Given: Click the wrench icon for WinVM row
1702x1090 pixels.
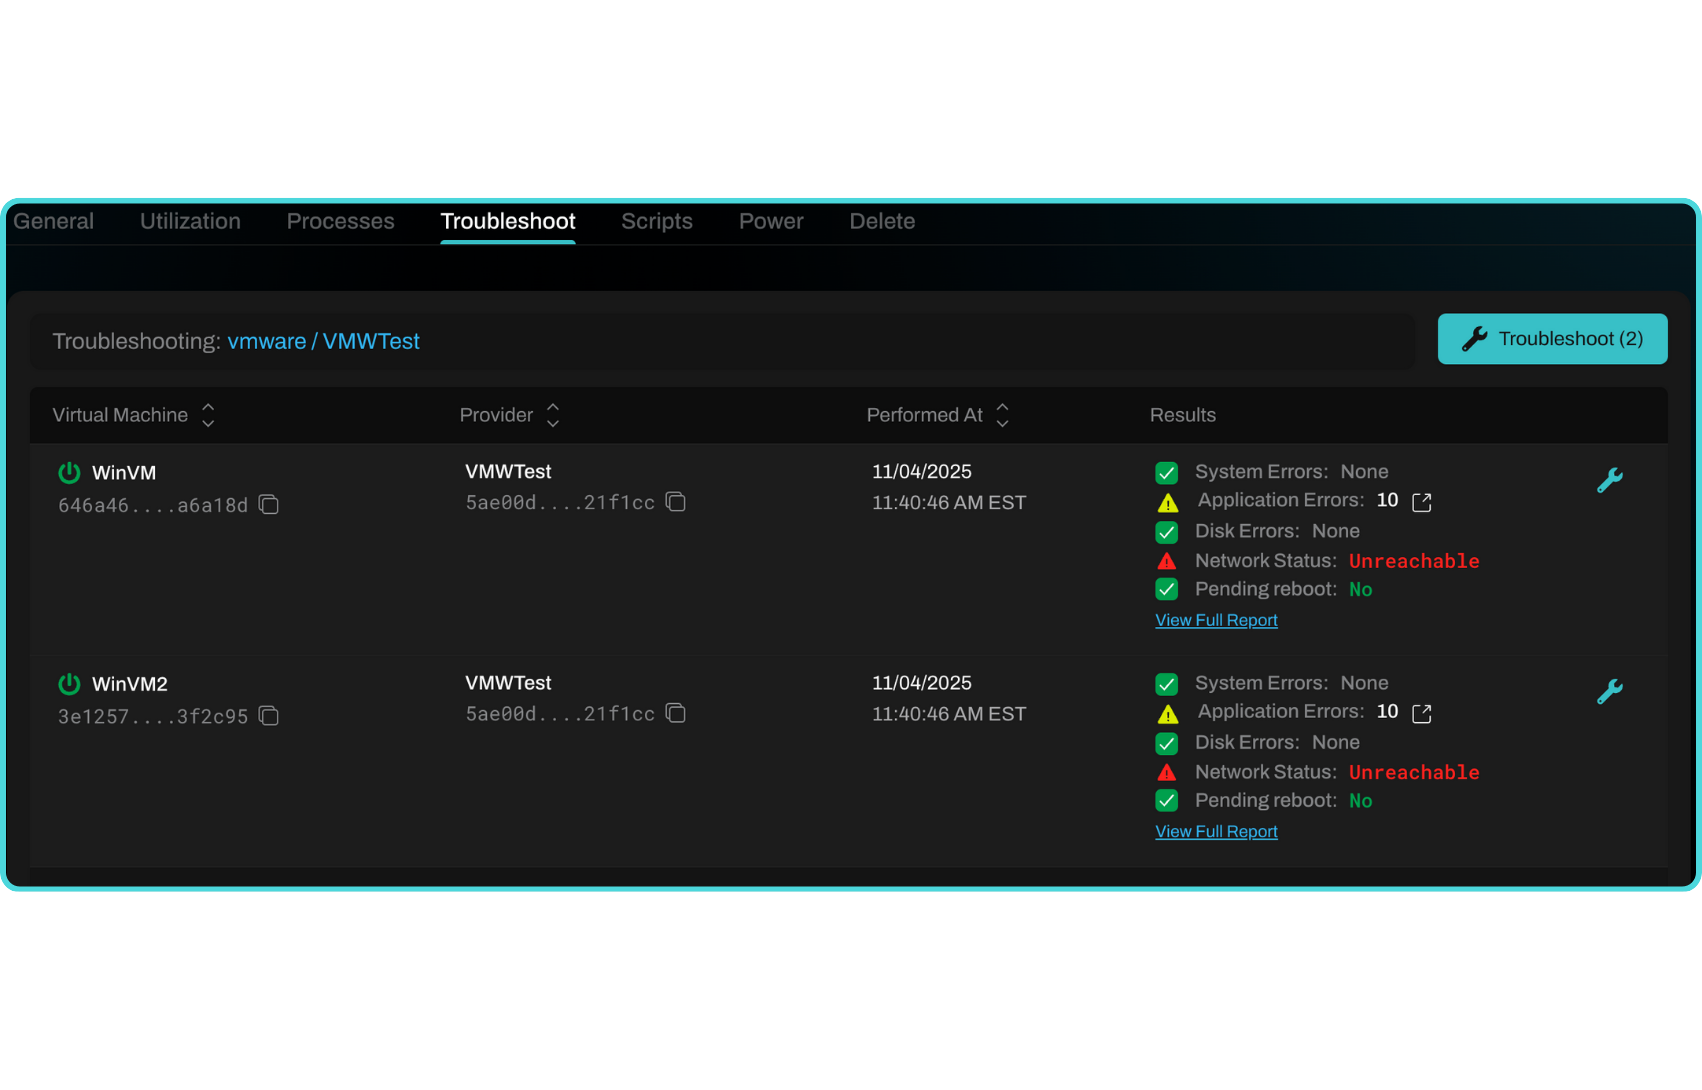Looking at the screenshot, I should coord(1609,480).
